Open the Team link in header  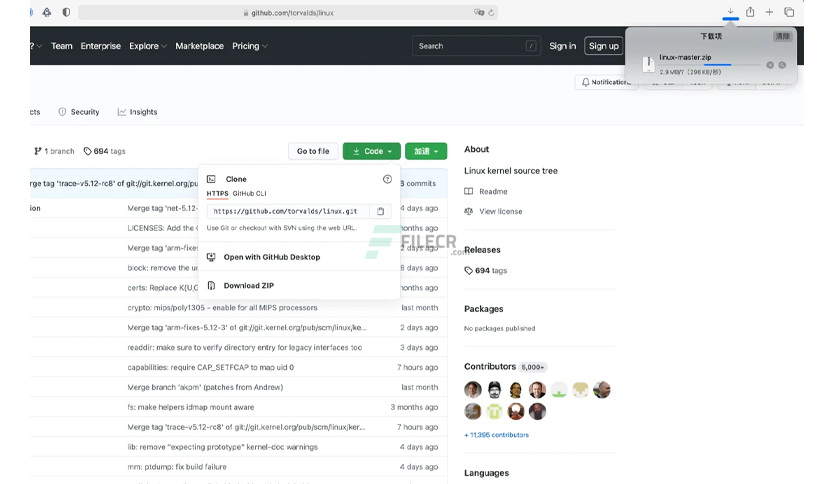[x=62, y=46]
